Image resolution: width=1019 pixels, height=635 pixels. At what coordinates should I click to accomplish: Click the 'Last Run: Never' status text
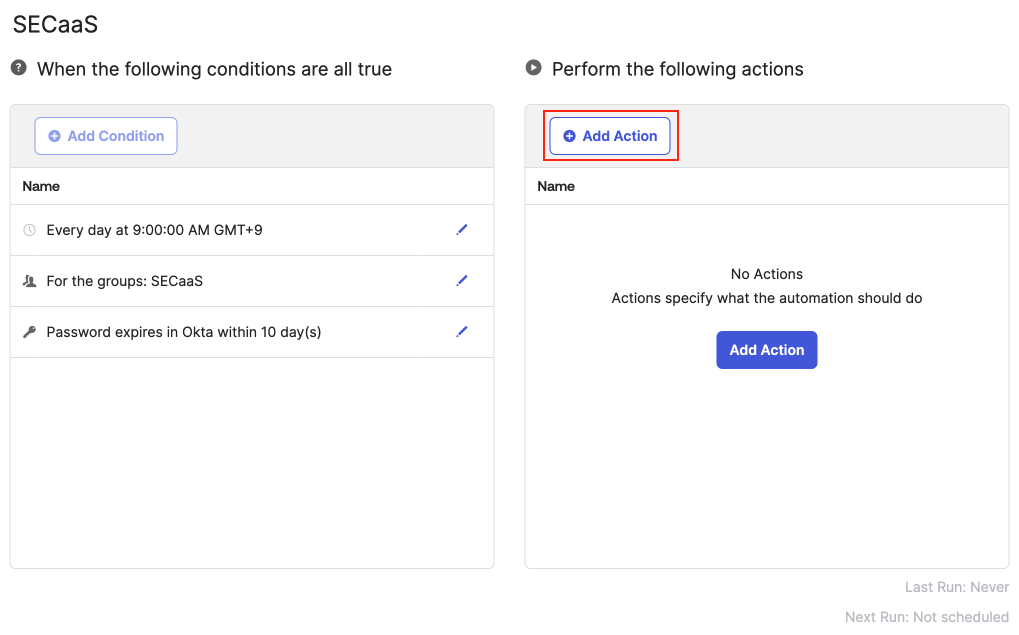click(x=955, y=587)
